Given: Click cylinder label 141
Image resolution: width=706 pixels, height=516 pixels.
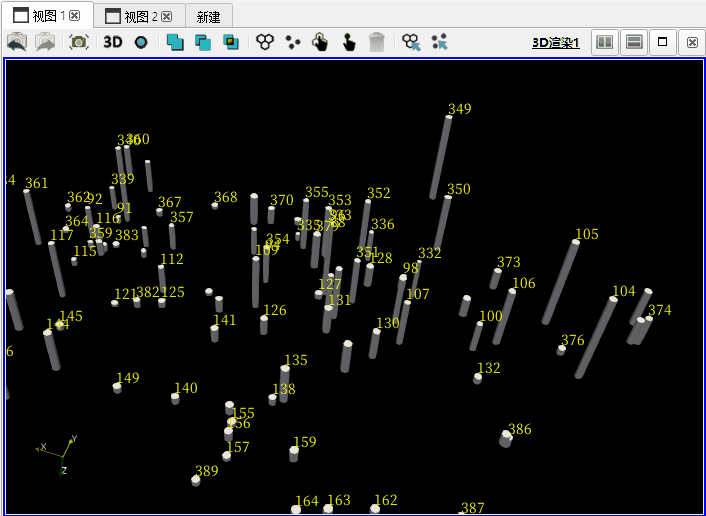Looking at the screenshot, I should (x=225, y=320).
